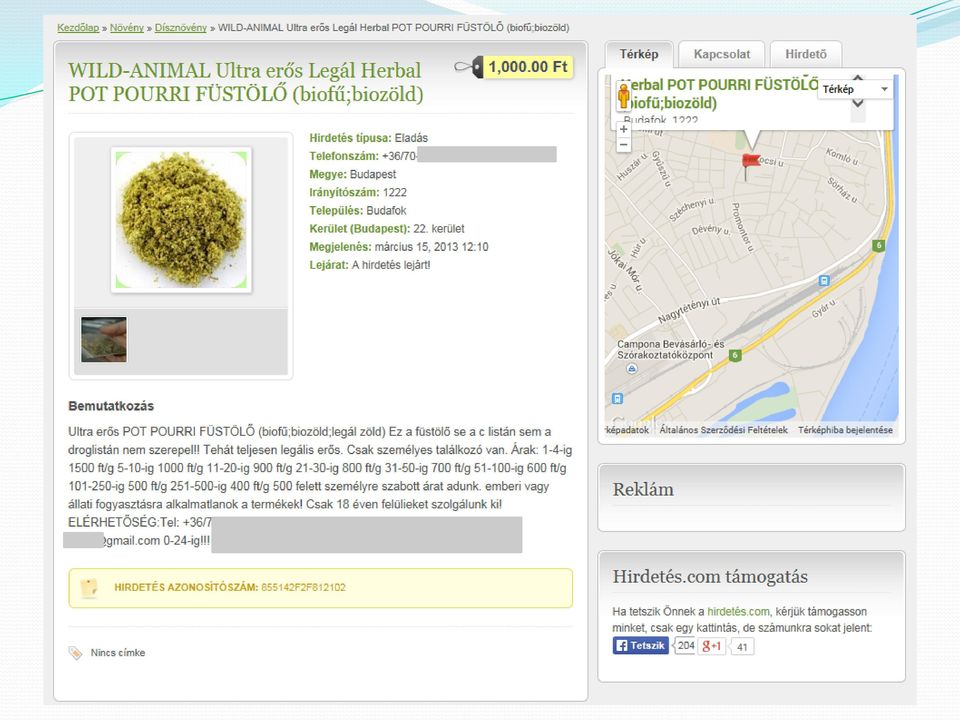The height and width of the screenshot is (720, 960).
Task: Click the tag icon beside Nincs címke
Action: coord(75,653)
